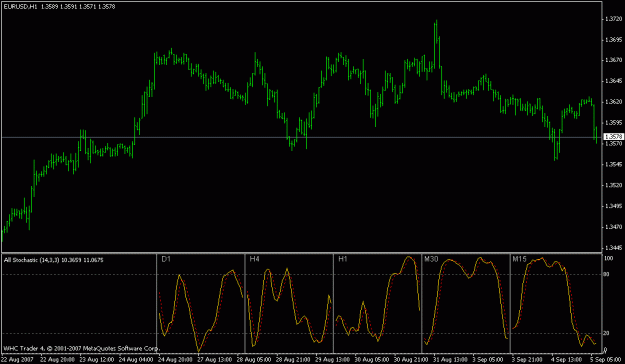The image size is (625, 364).
Task: Select the M15 stochastic panel label
Action: tap(519, 259)
